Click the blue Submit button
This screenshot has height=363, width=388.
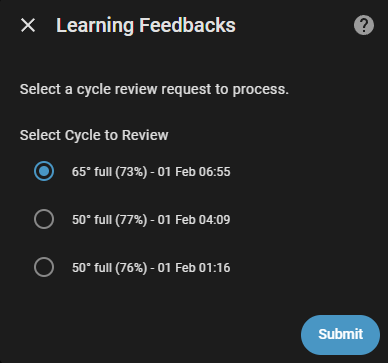[x=340, y=335]
